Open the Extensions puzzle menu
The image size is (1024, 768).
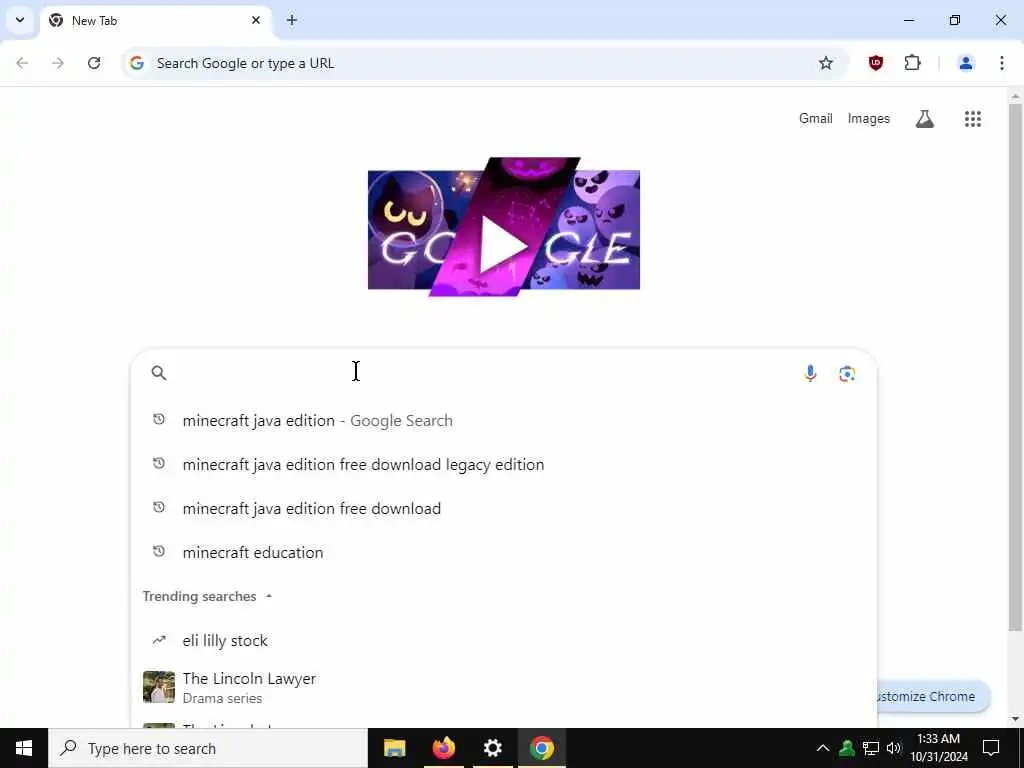tap(912, 63)
